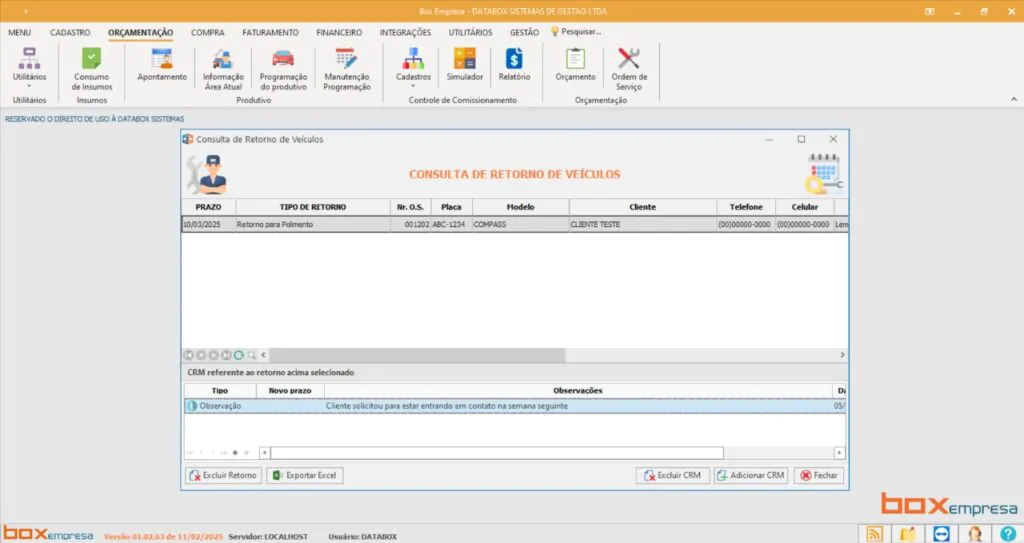This screenshot has width=1024, height=543.
Task: Open the FINANCEIRO ribbon tab
Action: coord(339,32)
